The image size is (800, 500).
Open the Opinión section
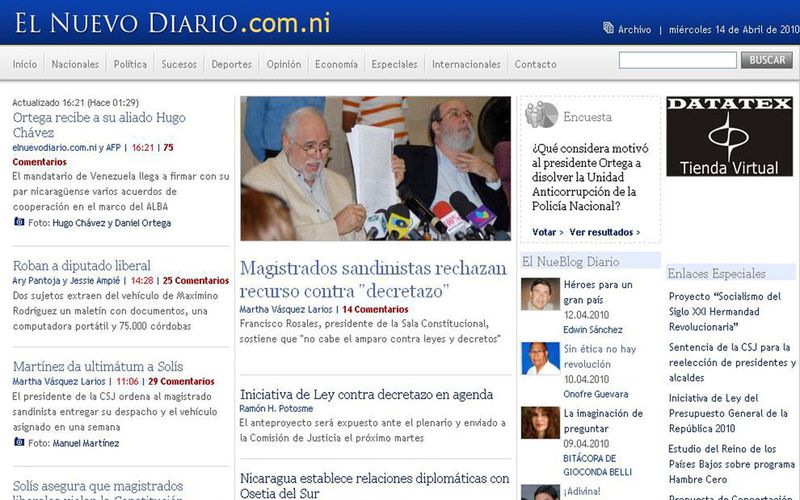pyautogui.click(x=284, y=64)
